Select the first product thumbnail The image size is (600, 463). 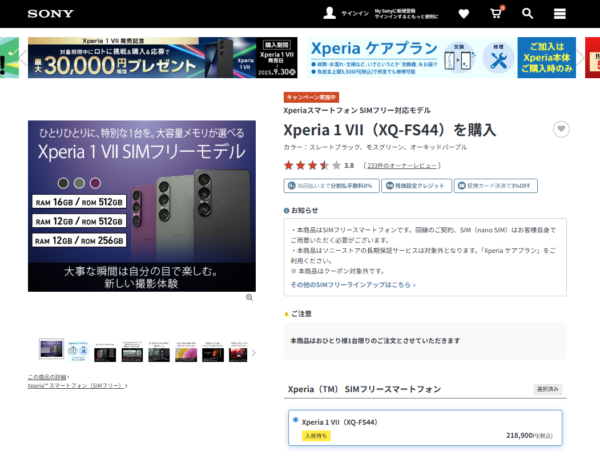[51, 349]
